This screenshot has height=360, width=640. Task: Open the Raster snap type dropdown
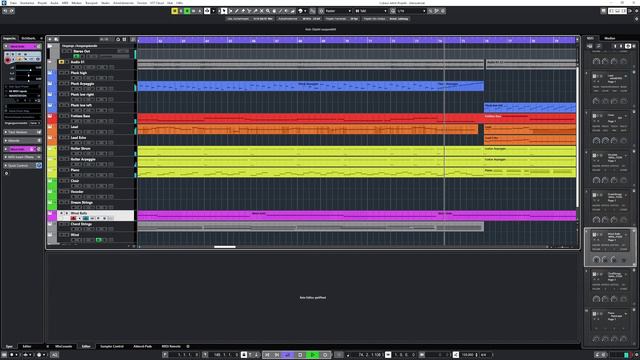tap(338, 11)
